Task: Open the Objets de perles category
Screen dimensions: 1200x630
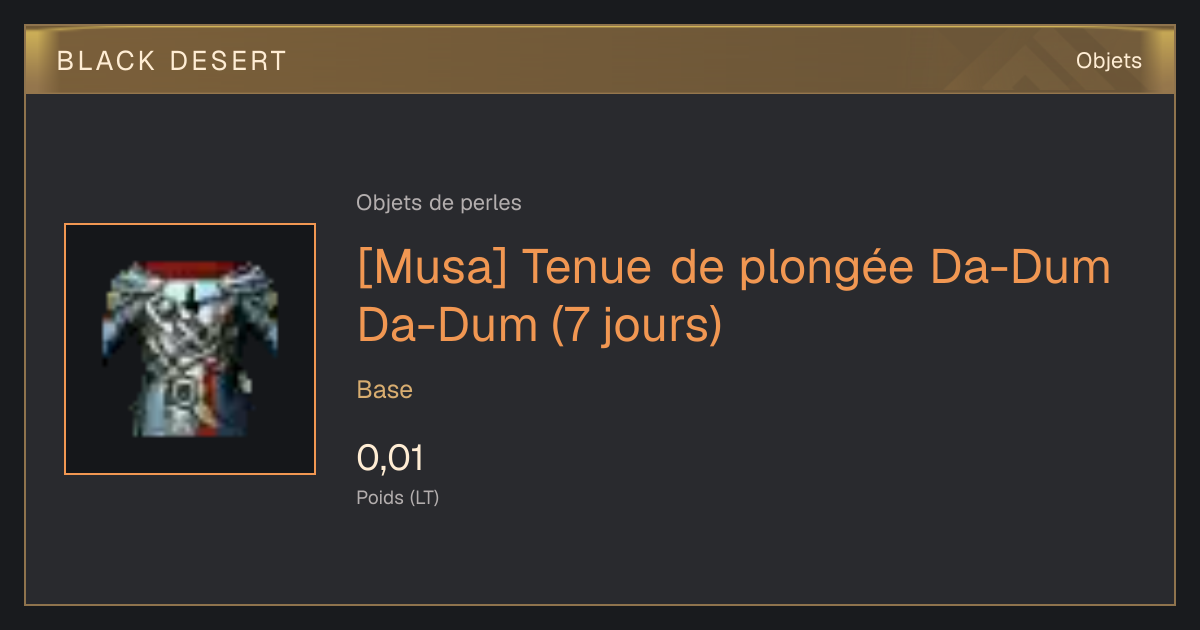Action: (x=439, y=203)
